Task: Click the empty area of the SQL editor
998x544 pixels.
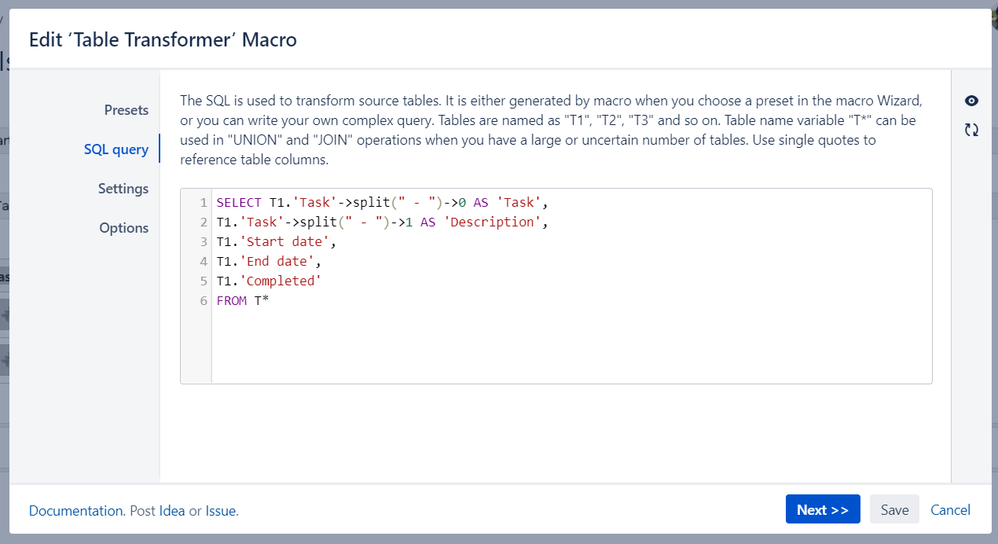Action: (x=572, y=347)
